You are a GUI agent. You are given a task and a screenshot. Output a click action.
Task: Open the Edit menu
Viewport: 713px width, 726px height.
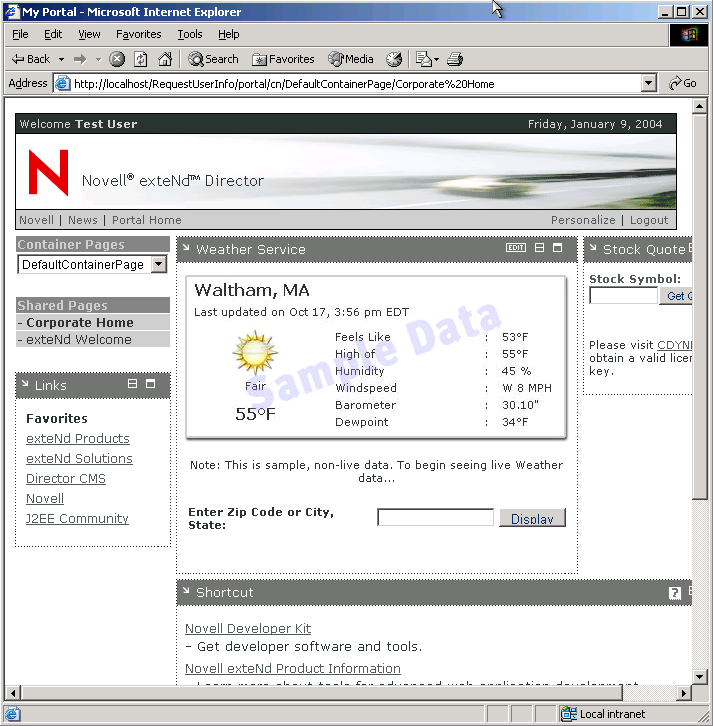(x=53, y=34)
